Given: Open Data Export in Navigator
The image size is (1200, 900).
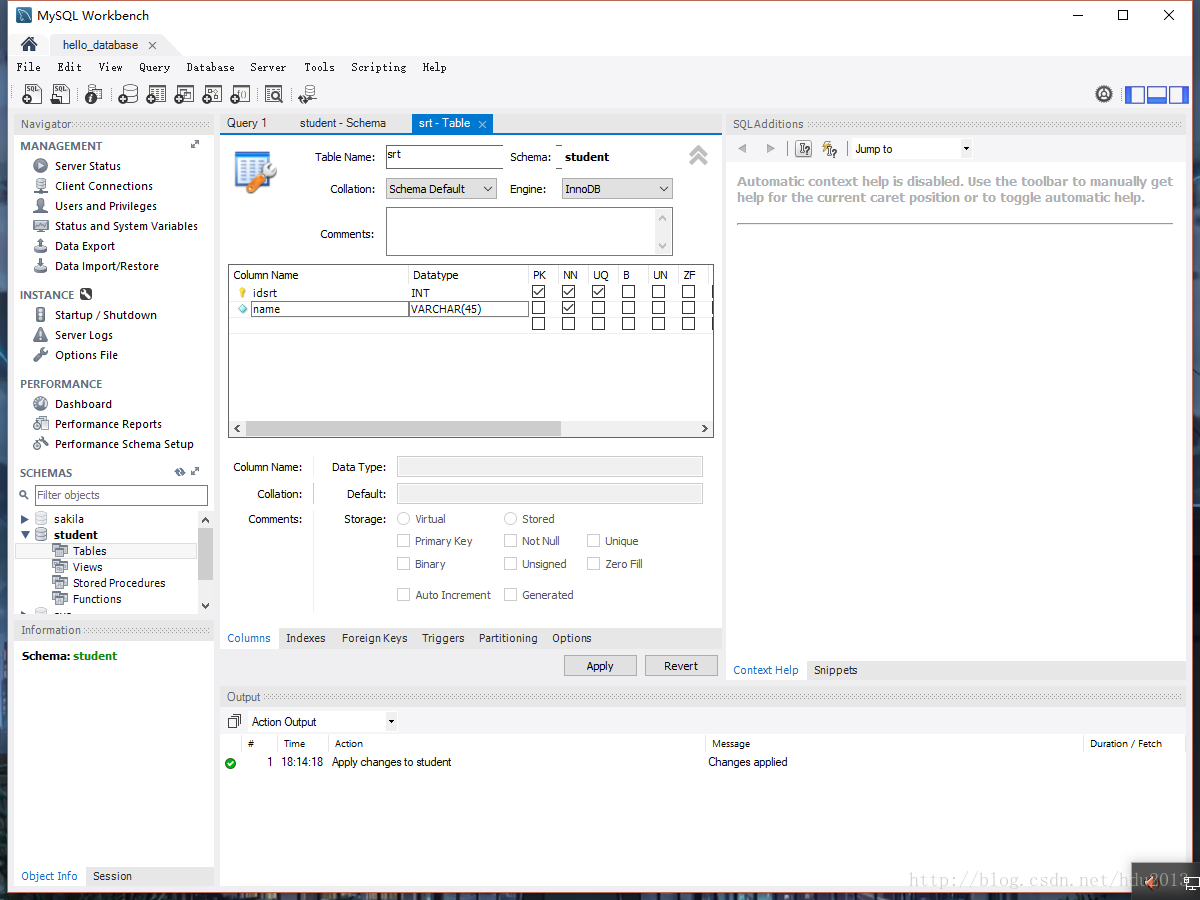Looking at the screenshot, I should pyautogui.click(x=85, y=246).
